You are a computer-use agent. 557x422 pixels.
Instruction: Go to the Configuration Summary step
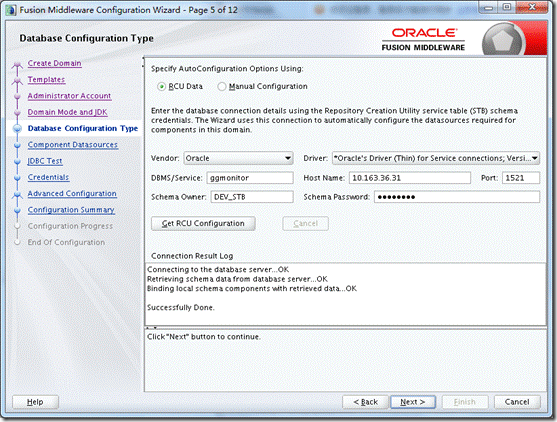[71, 210]
